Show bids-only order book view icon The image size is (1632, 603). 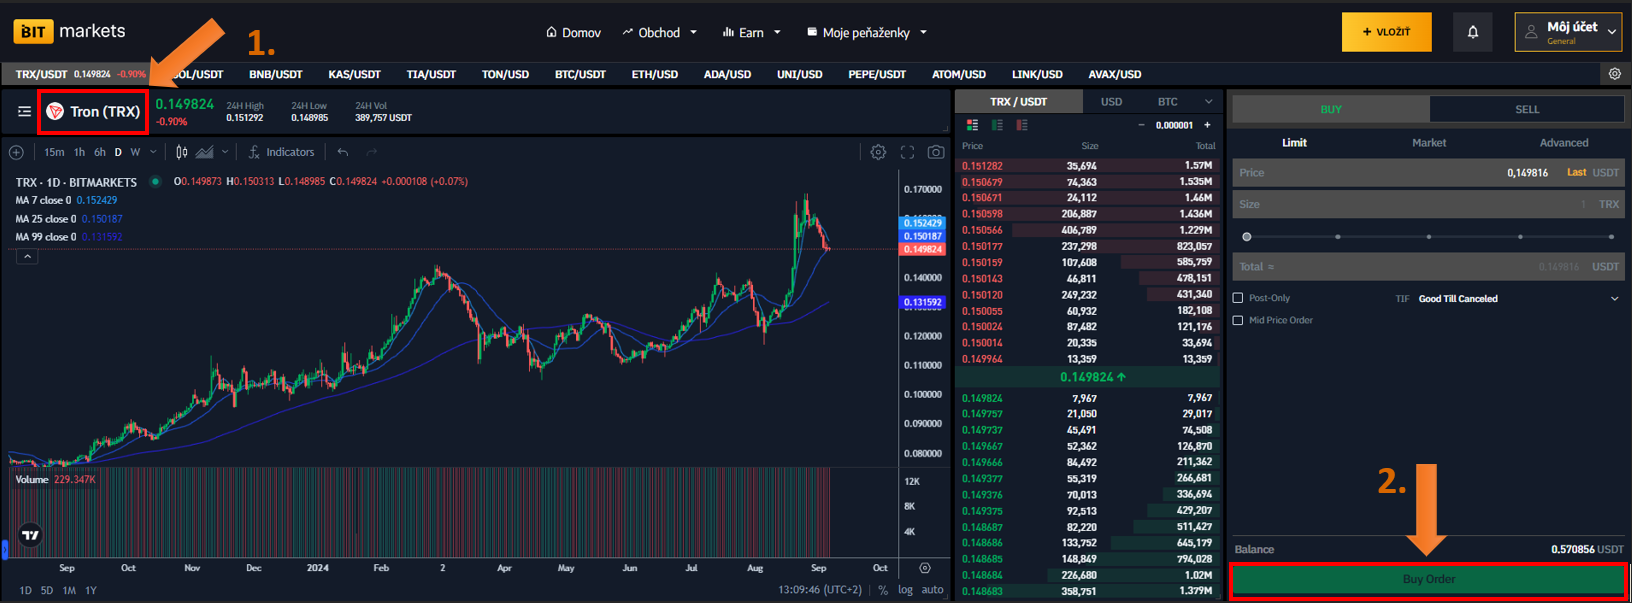click(997, 125)
